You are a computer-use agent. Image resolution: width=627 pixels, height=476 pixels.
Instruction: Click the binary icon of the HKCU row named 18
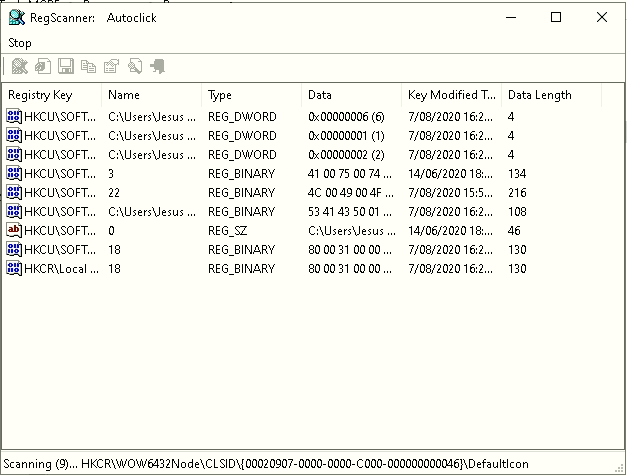tap(14, 250)
